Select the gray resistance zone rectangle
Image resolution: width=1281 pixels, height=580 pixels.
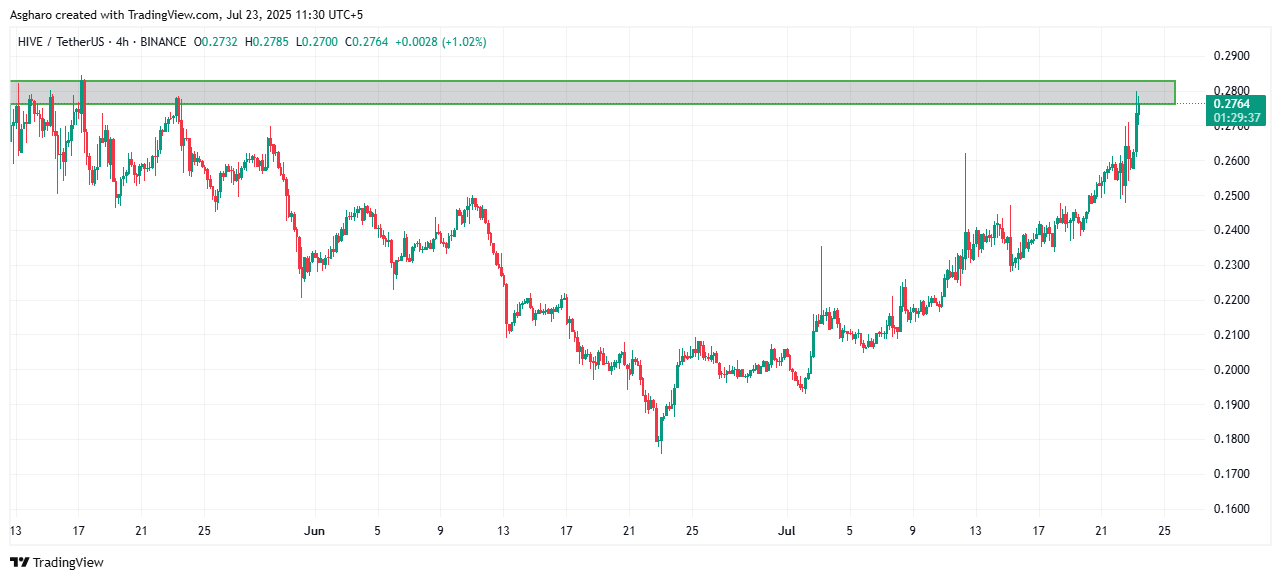592,92
